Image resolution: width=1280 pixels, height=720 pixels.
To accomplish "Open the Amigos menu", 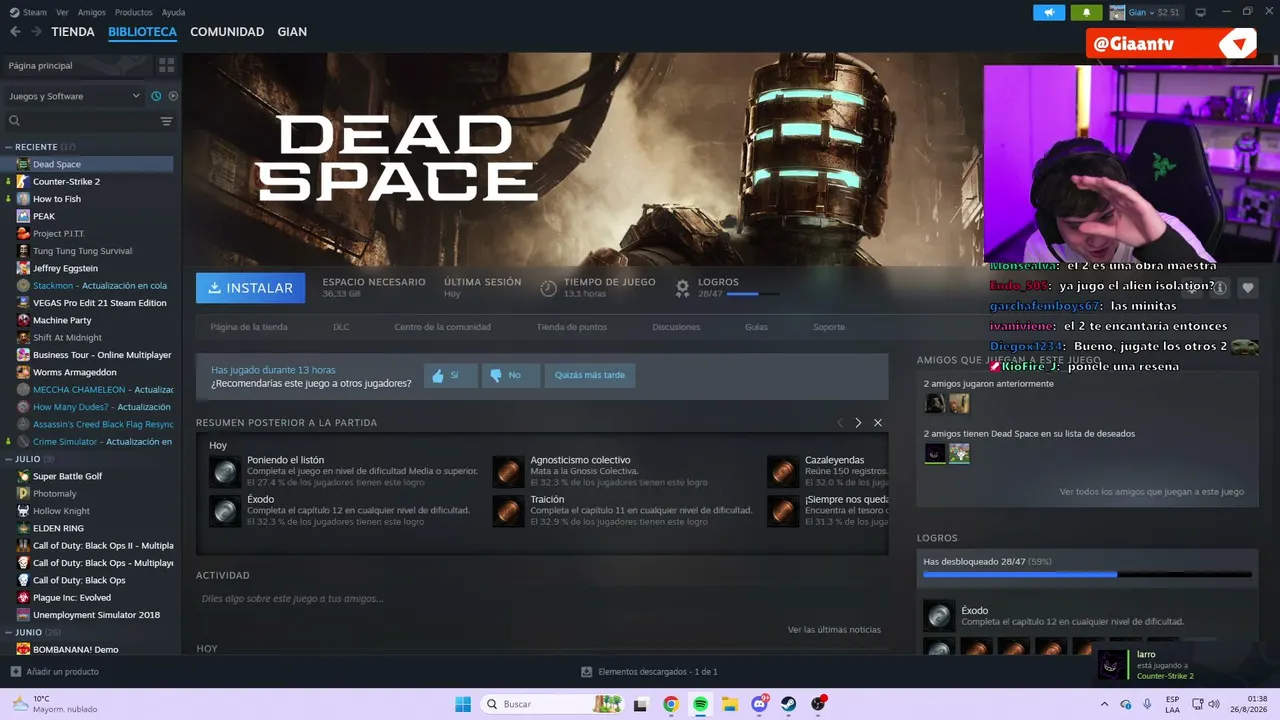I will click(x=91, y=12).
